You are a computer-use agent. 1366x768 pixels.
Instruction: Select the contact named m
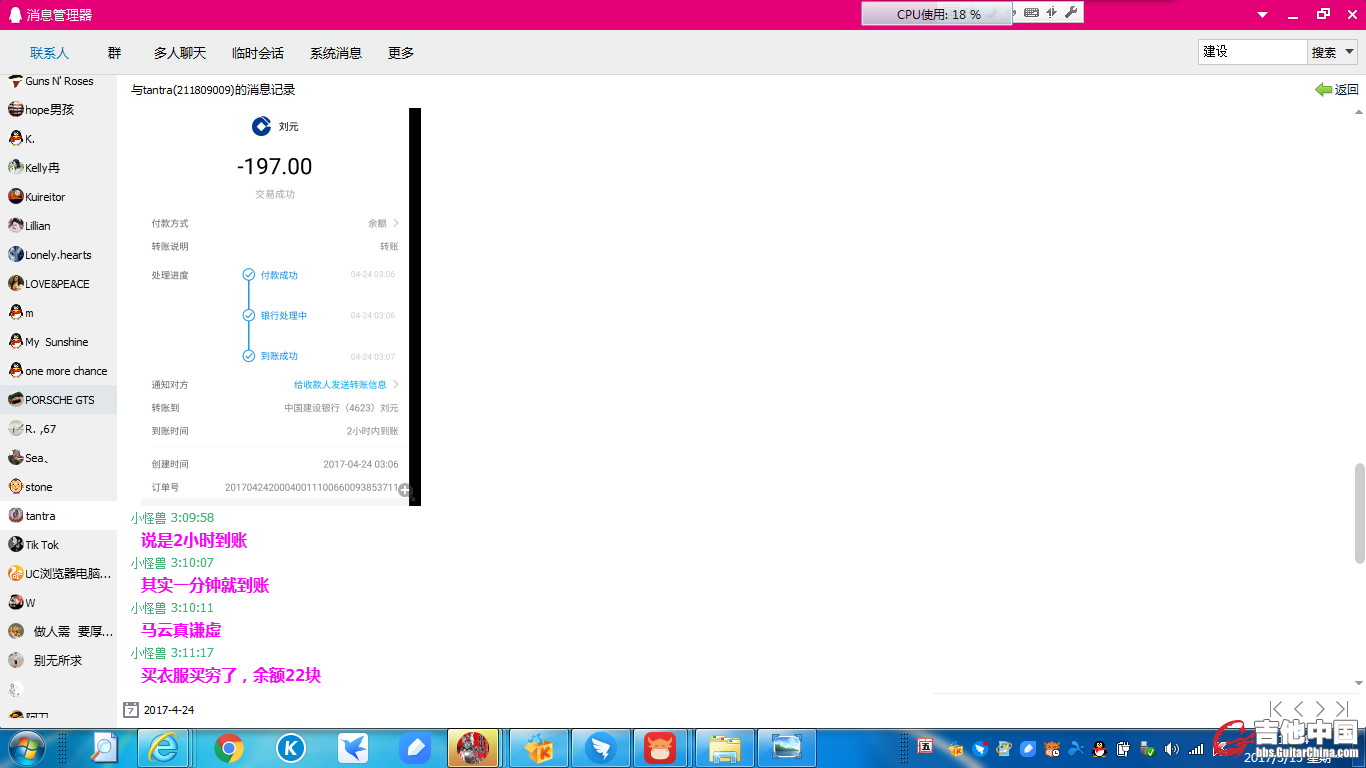58,313
